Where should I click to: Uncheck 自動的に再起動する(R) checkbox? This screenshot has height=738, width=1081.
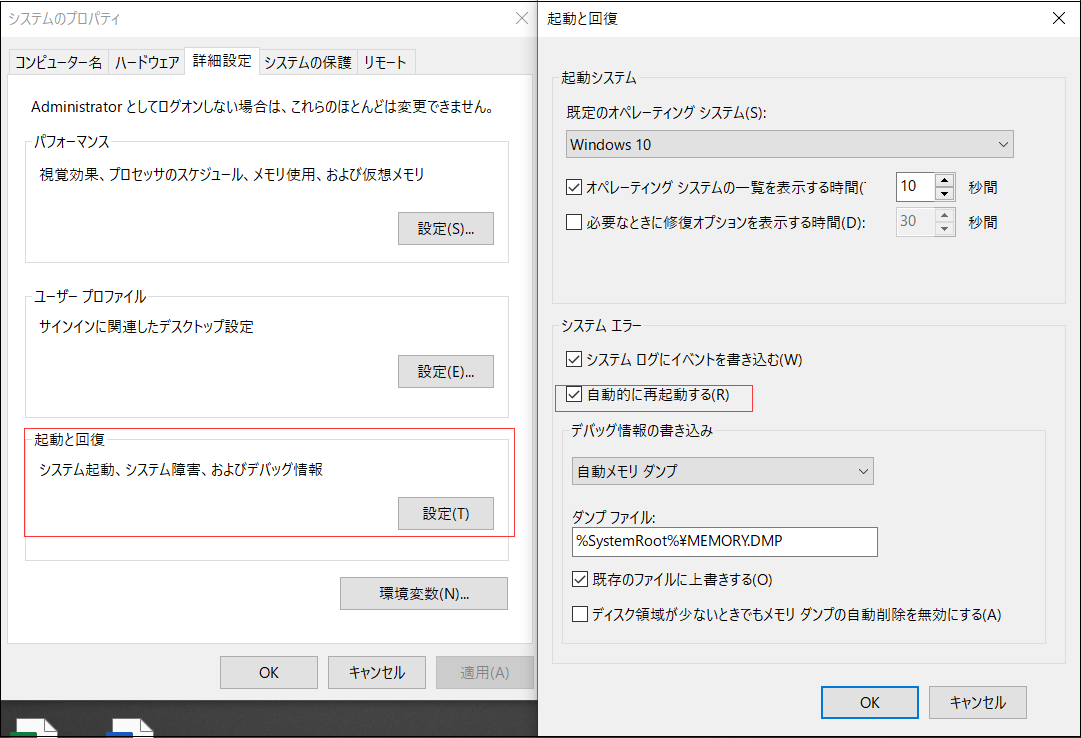574,395
